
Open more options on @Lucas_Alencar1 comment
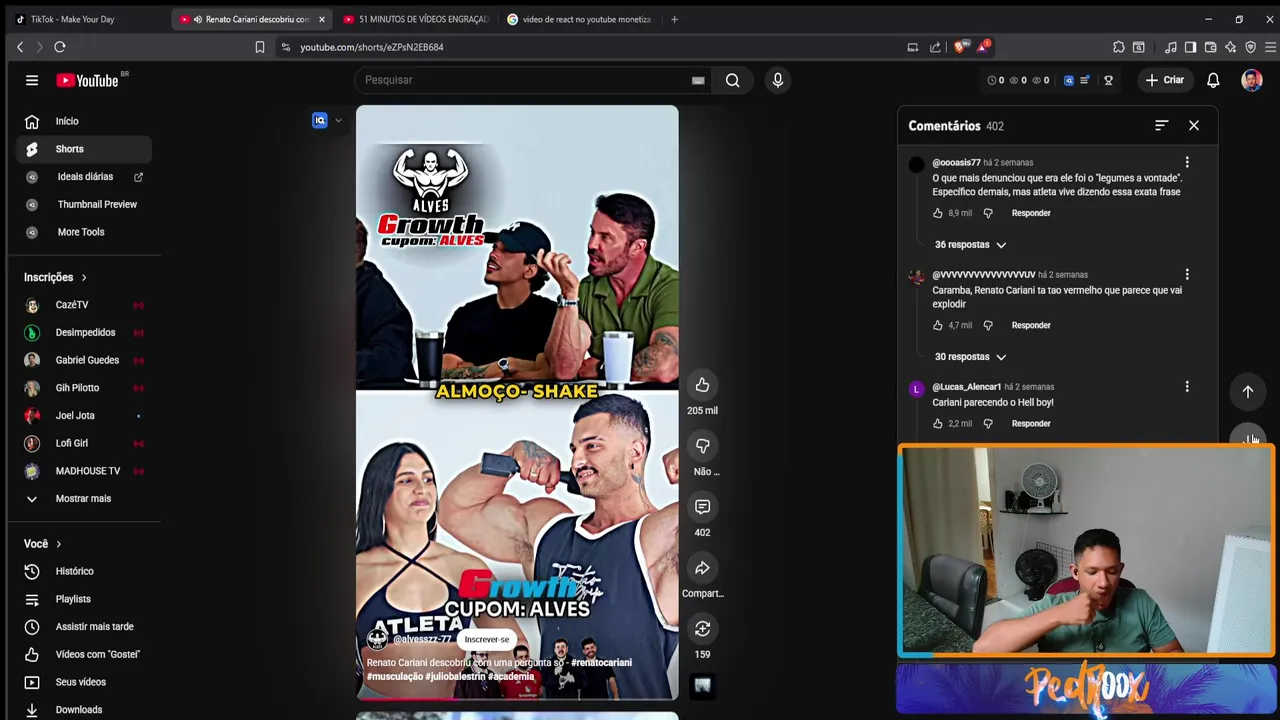coord(1187,386)
